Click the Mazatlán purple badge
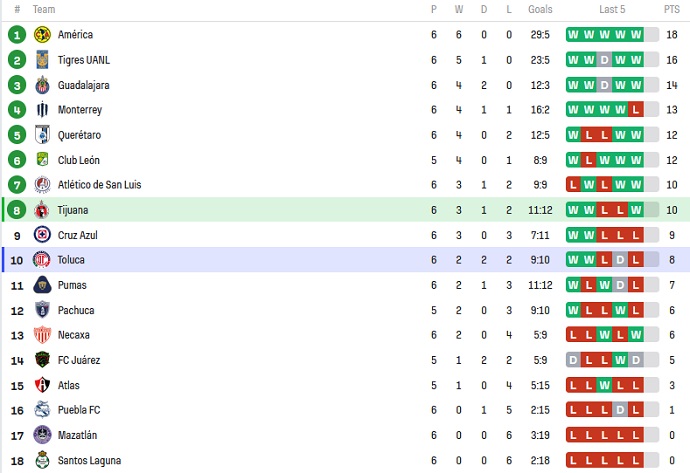 [x=42, y=435]
